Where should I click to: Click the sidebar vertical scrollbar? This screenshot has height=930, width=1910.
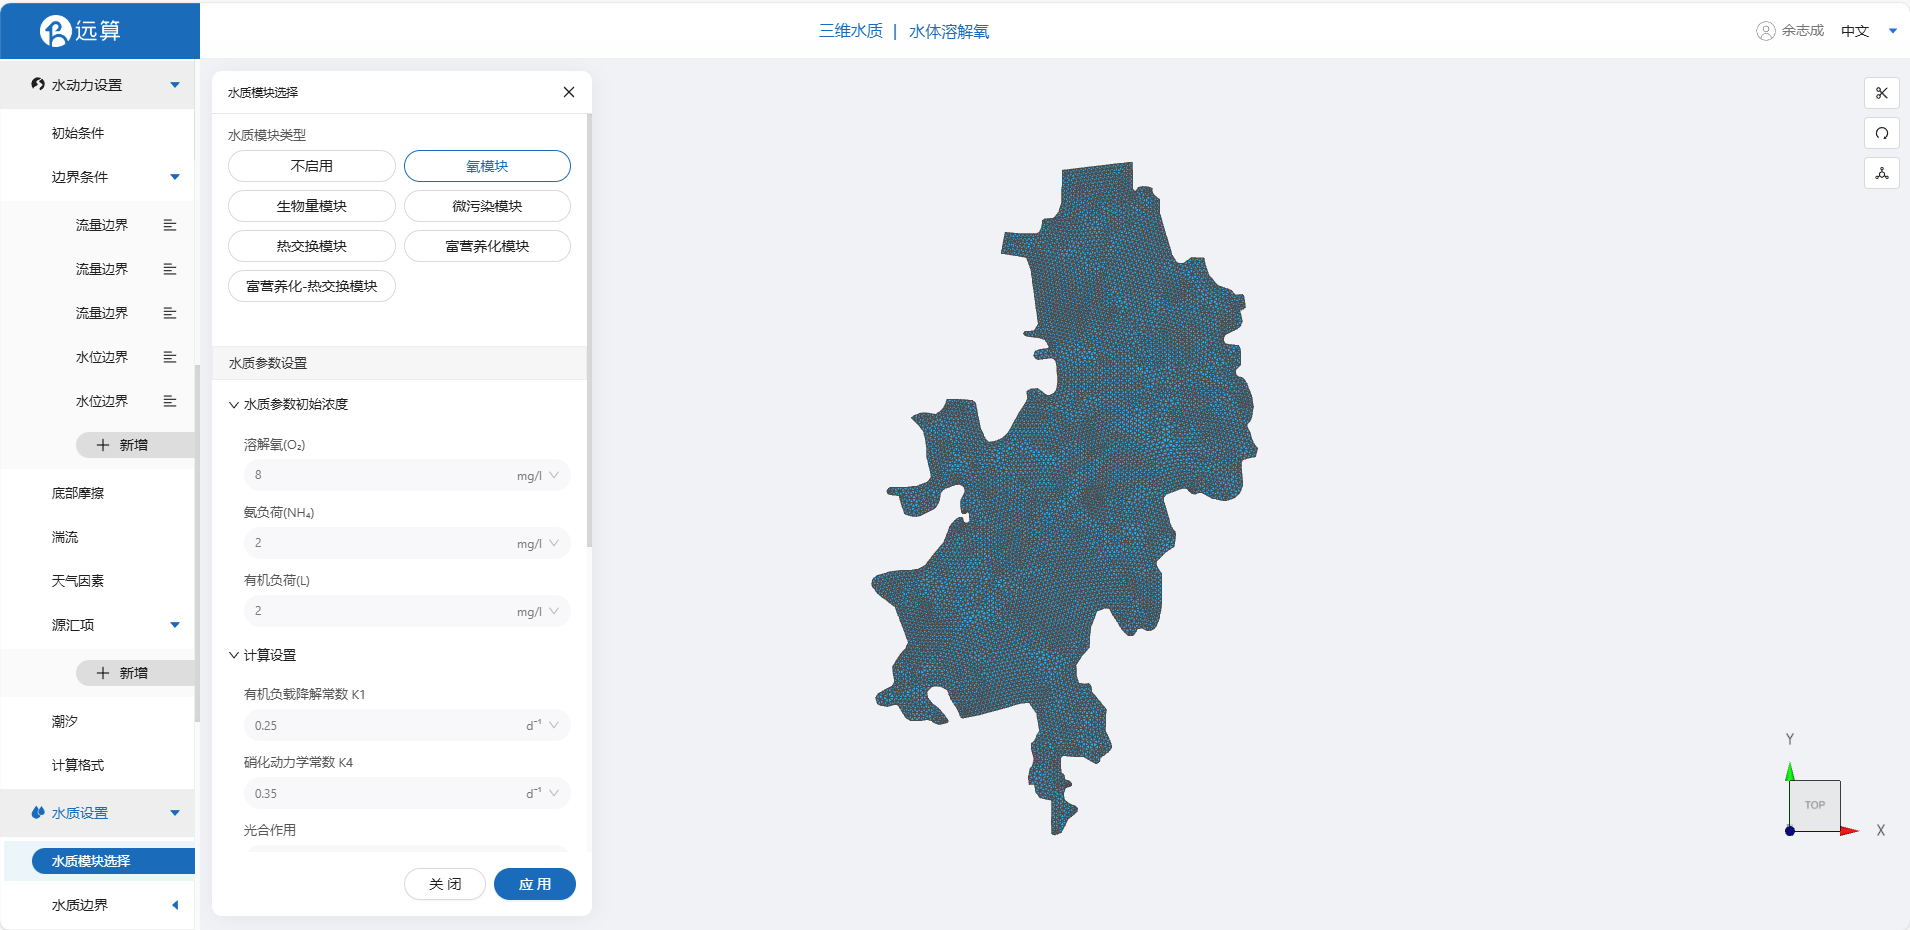[197, 543]
